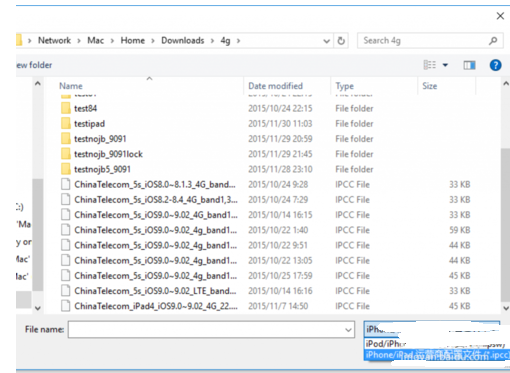The image size is (510, 373).
Task: Select the iPhone/iPad .ipcc filter option
Action: tap(437, 355)
